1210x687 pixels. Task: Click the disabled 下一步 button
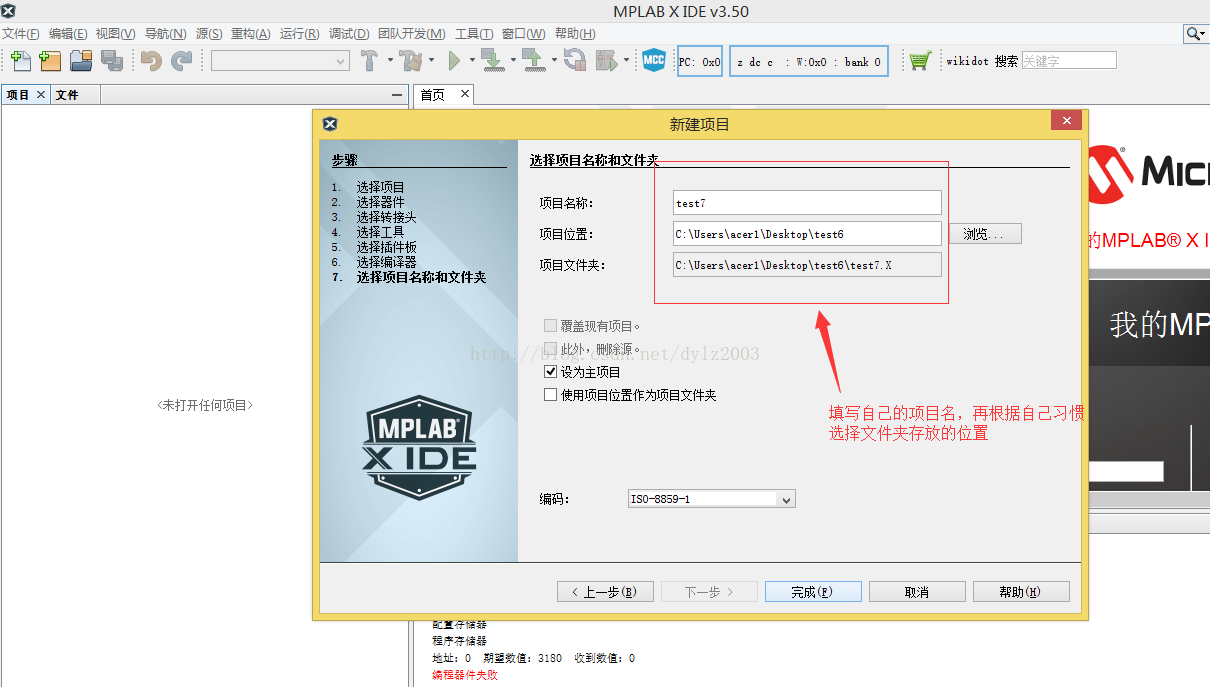[709, 592]
